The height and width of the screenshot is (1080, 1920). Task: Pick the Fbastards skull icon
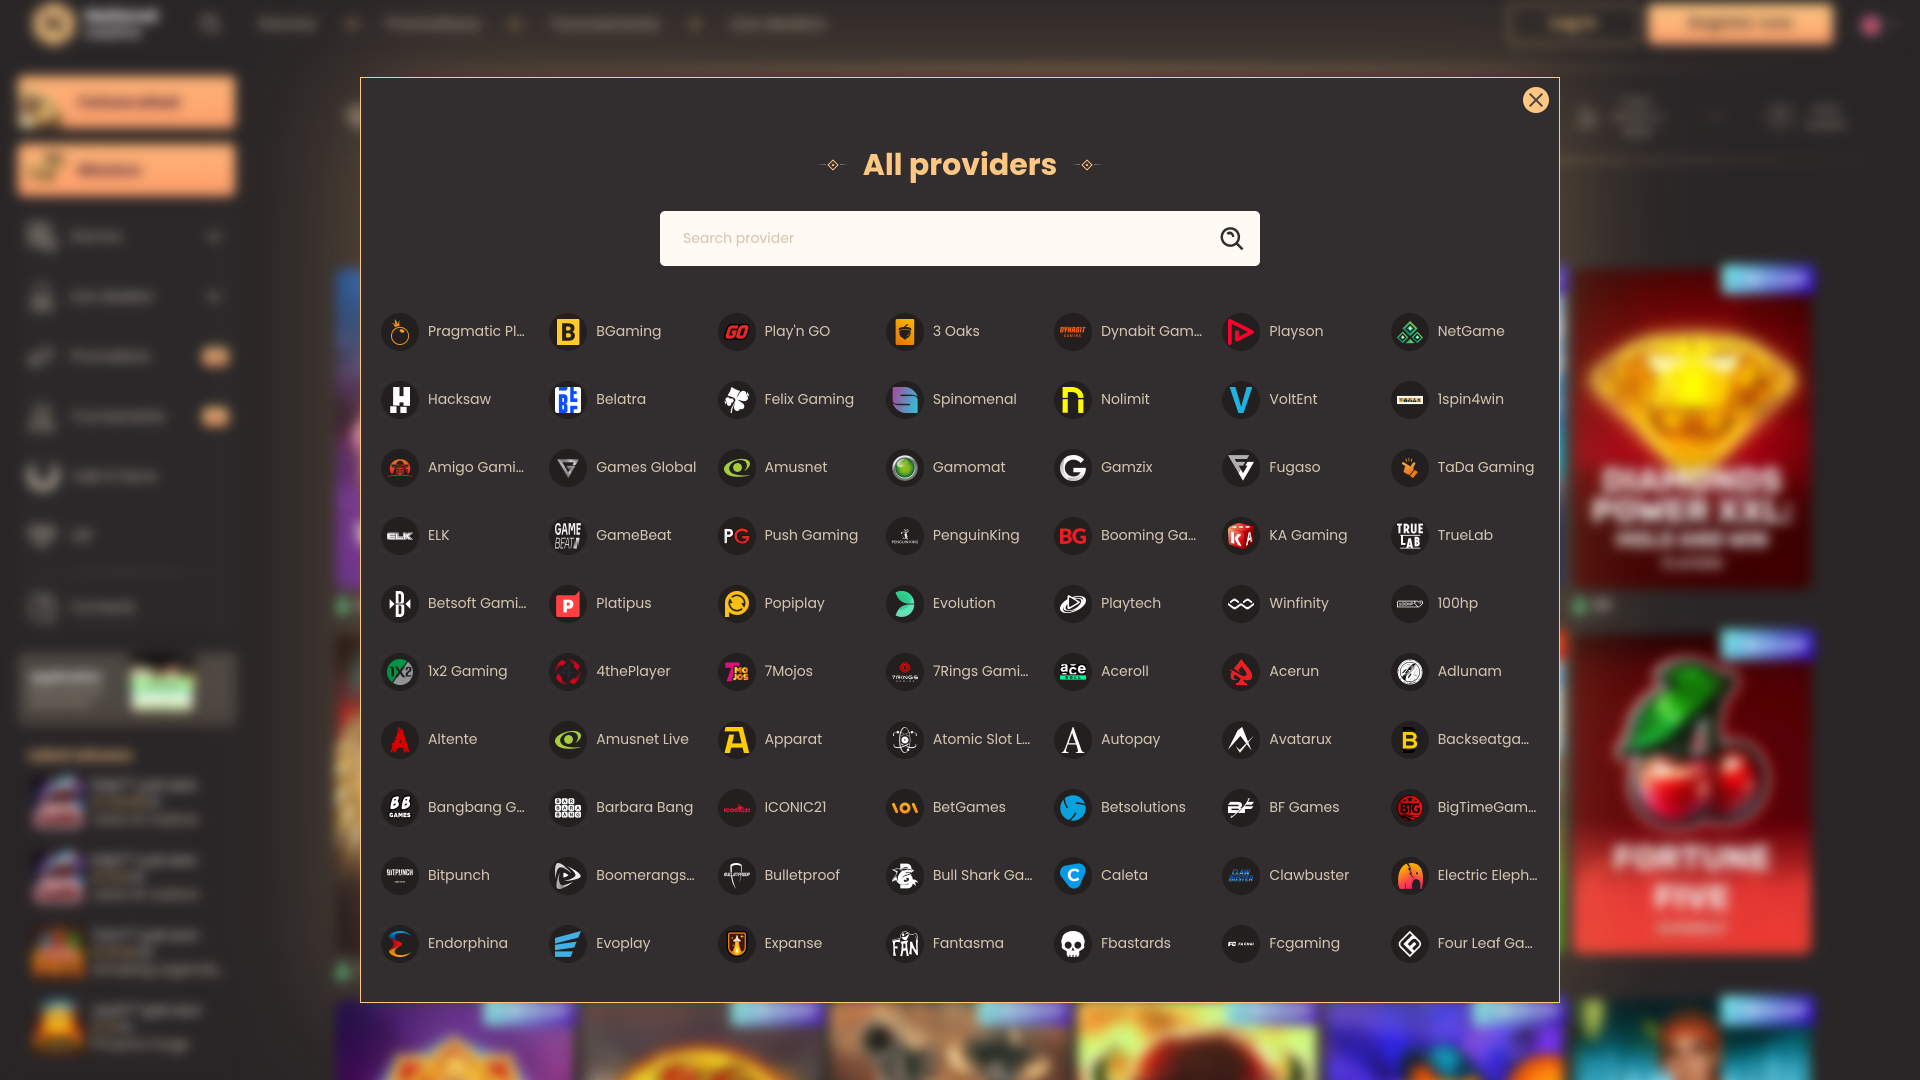(x=1073, y=944)
